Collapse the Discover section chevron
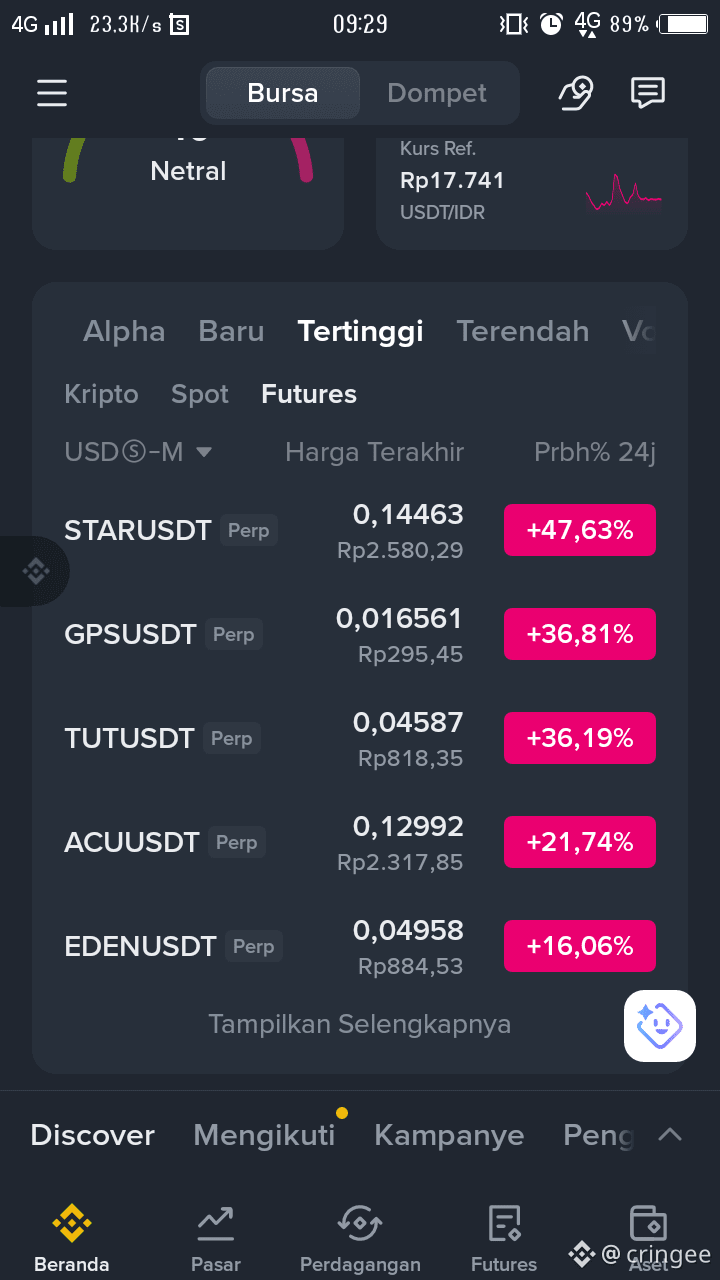Viewport: 720px width, 1280px height. click(670, 1135)
